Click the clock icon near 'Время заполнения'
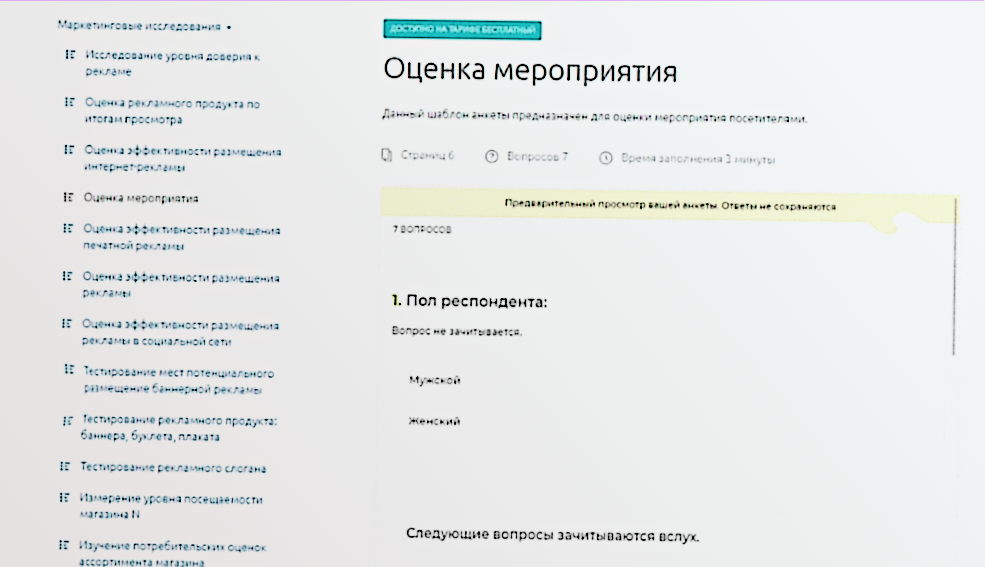Screen dimensions: 985x567 tap(606, 158)
